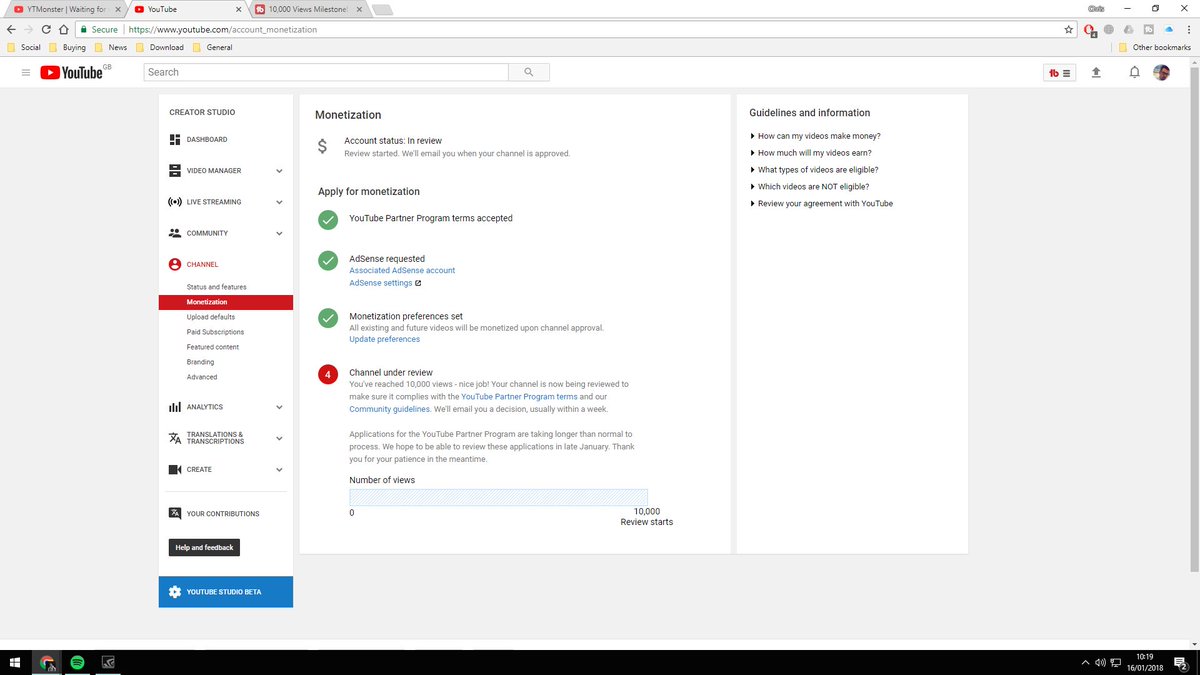Click the Translations & Transcriptions icon
The height and width of the screenshot is (675, 1200).
click(175, 438)
